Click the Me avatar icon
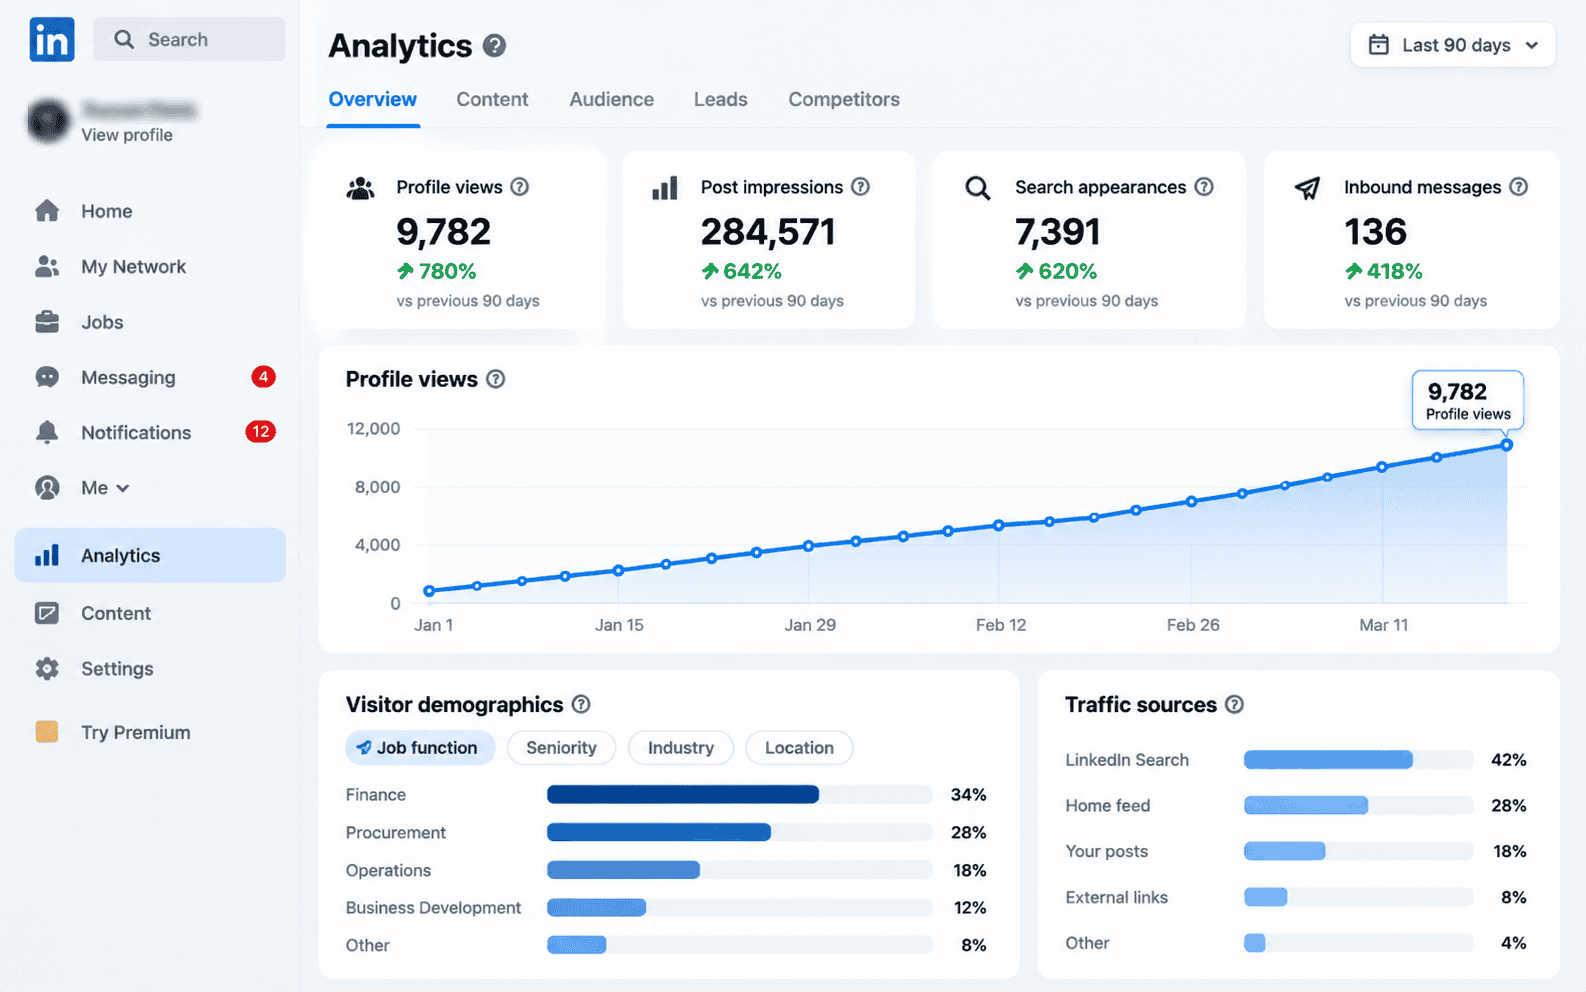1586x992 pixels. coord(47,488)
